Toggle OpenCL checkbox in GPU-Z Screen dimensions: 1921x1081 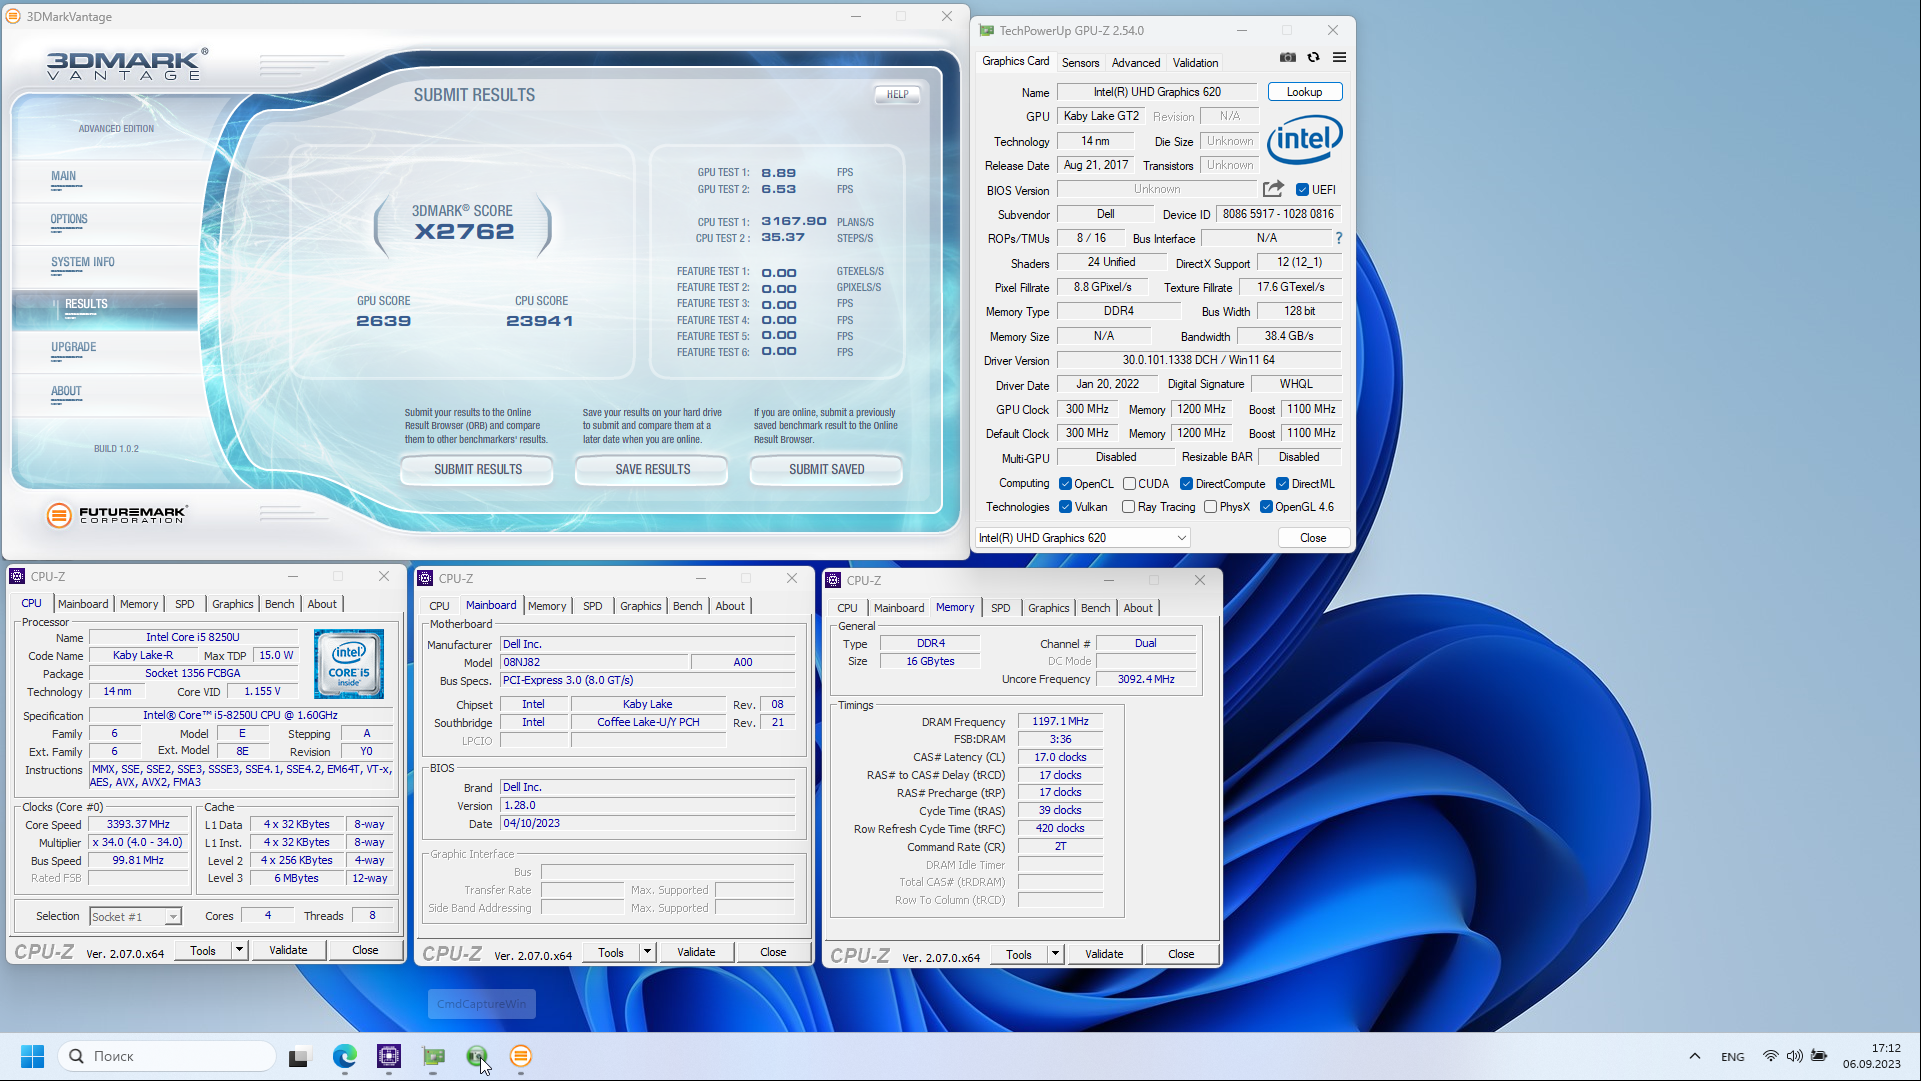tap(1065, 483)
